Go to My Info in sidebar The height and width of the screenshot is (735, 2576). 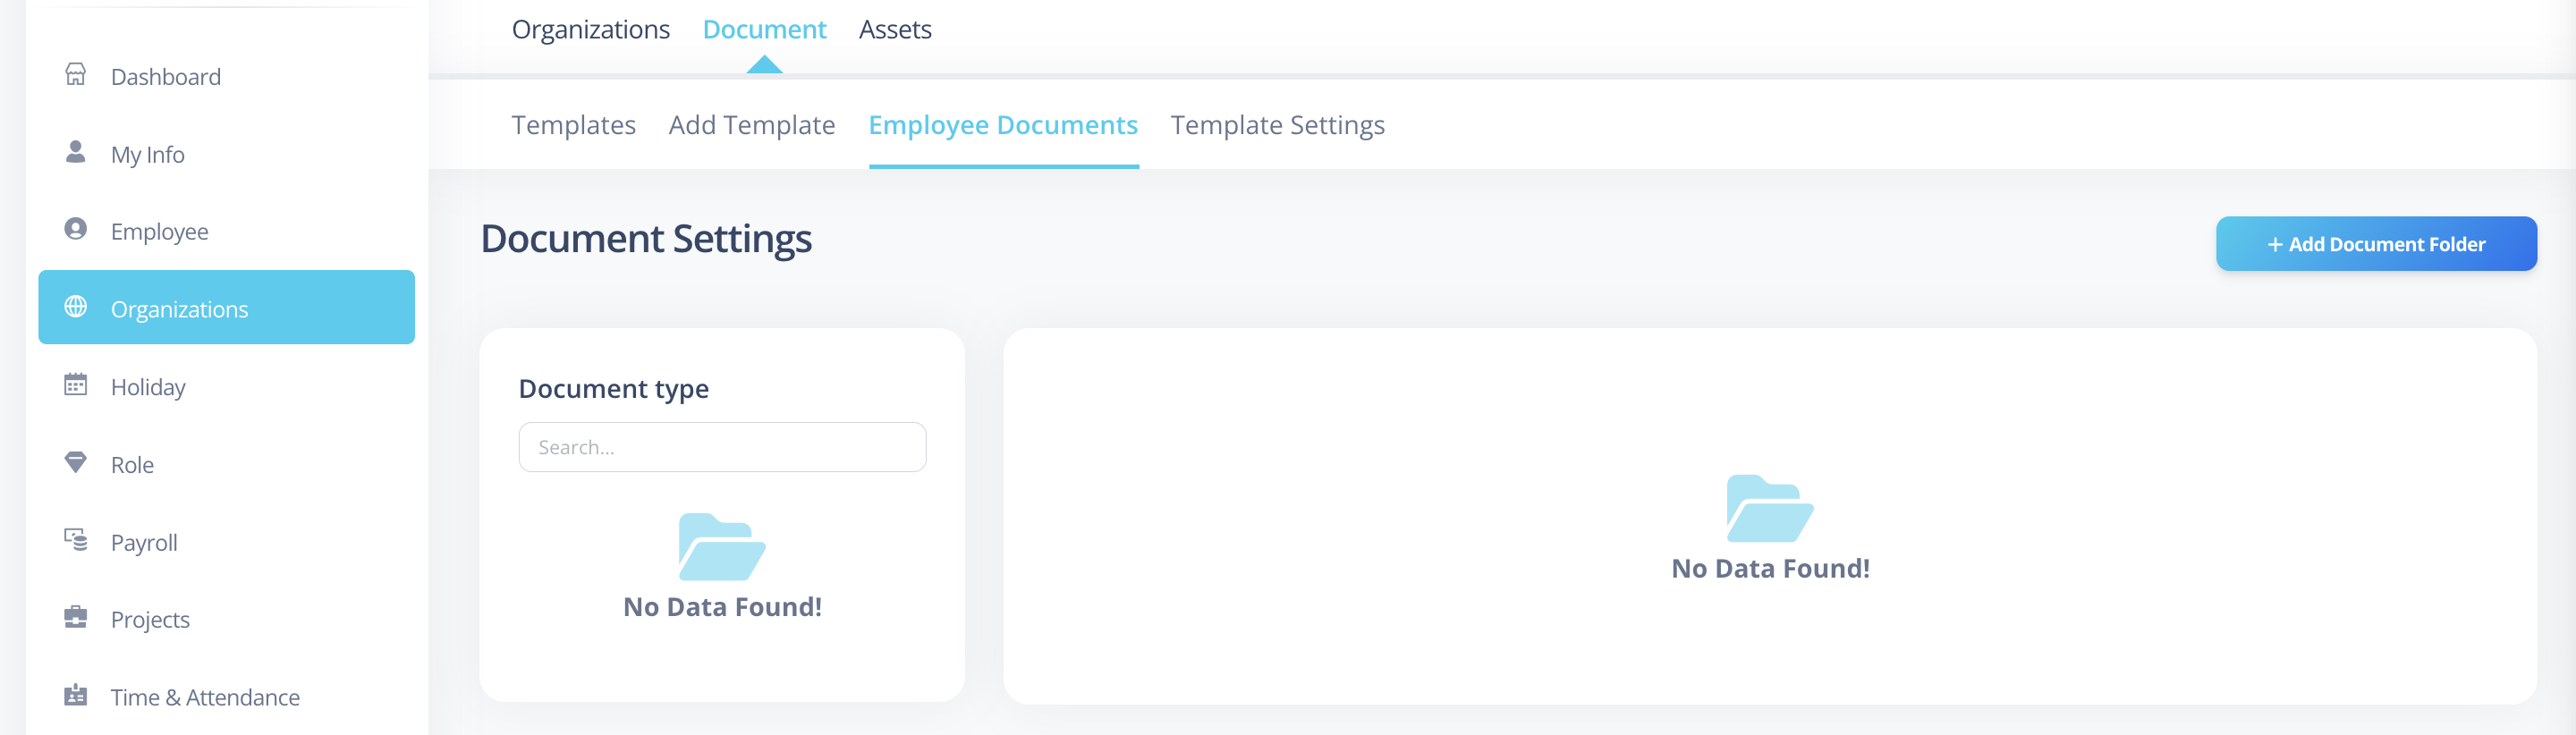[x=226, y=154]
